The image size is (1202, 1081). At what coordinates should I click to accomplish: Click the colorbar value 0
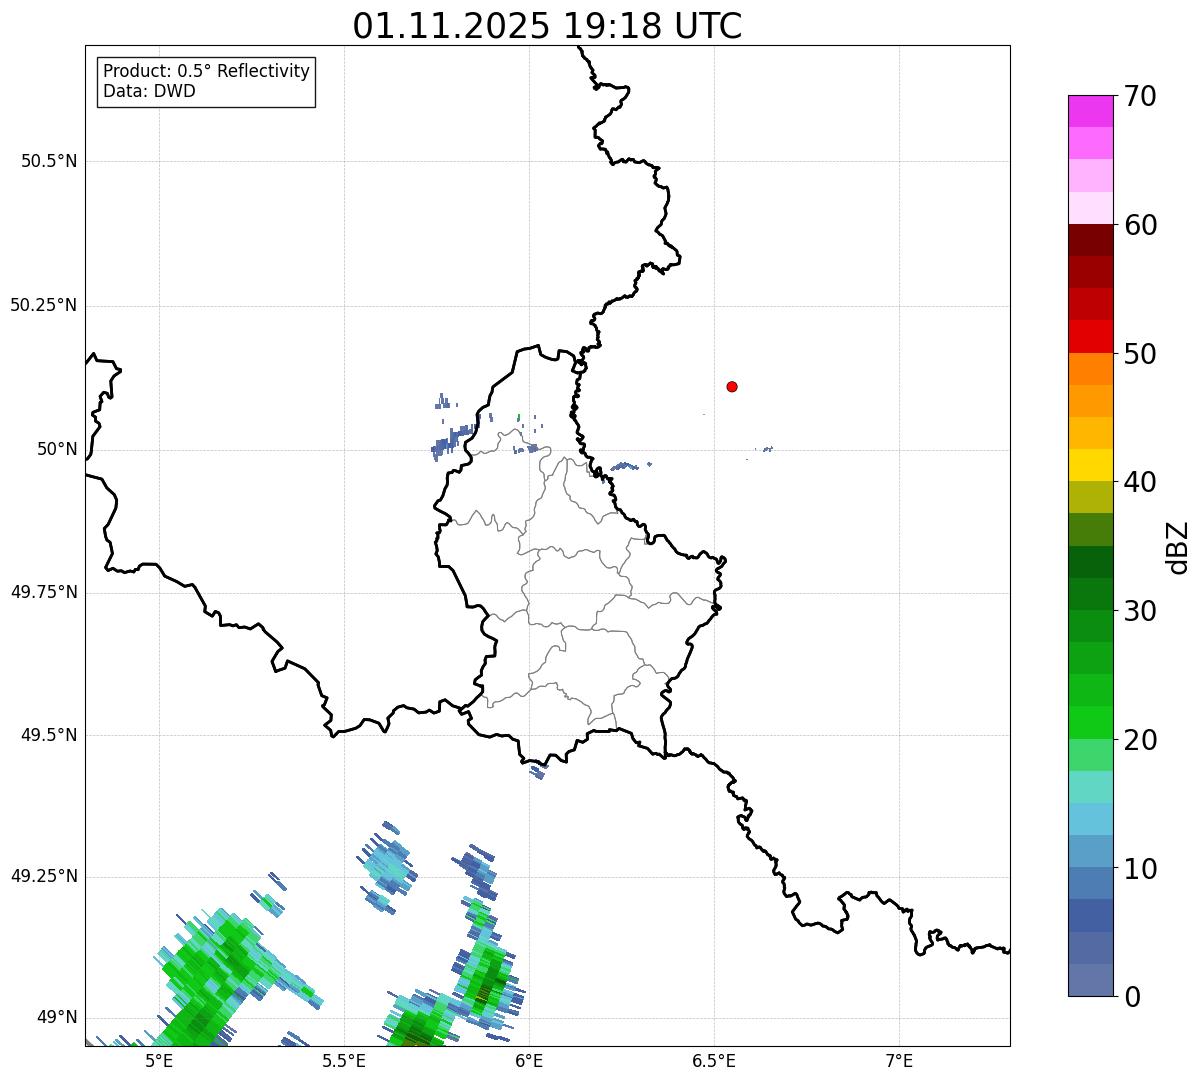(1132, 997)
